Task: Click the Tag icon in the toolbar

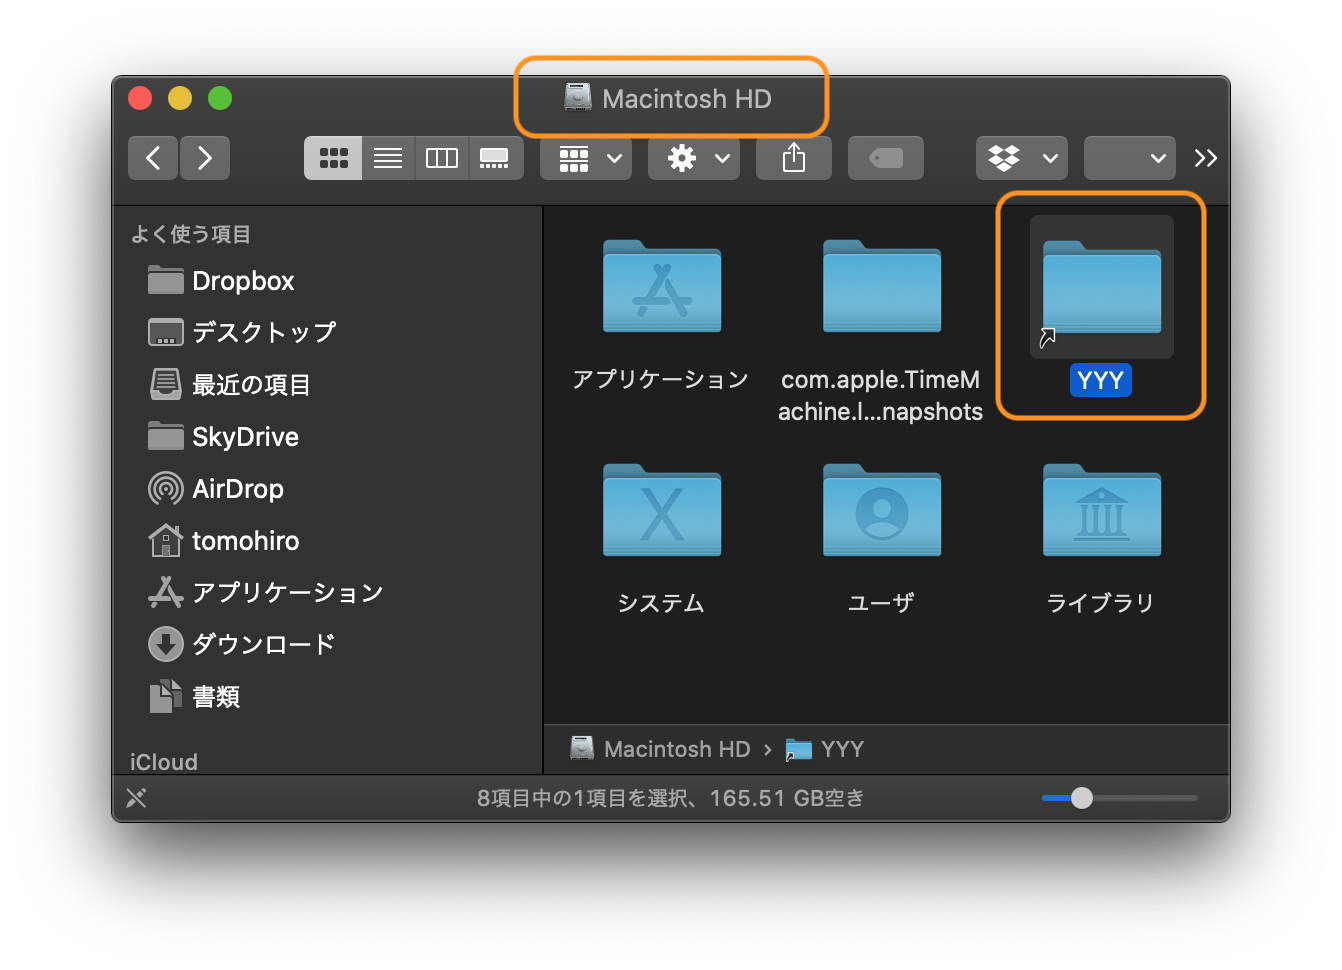Action: coord(884,157)
